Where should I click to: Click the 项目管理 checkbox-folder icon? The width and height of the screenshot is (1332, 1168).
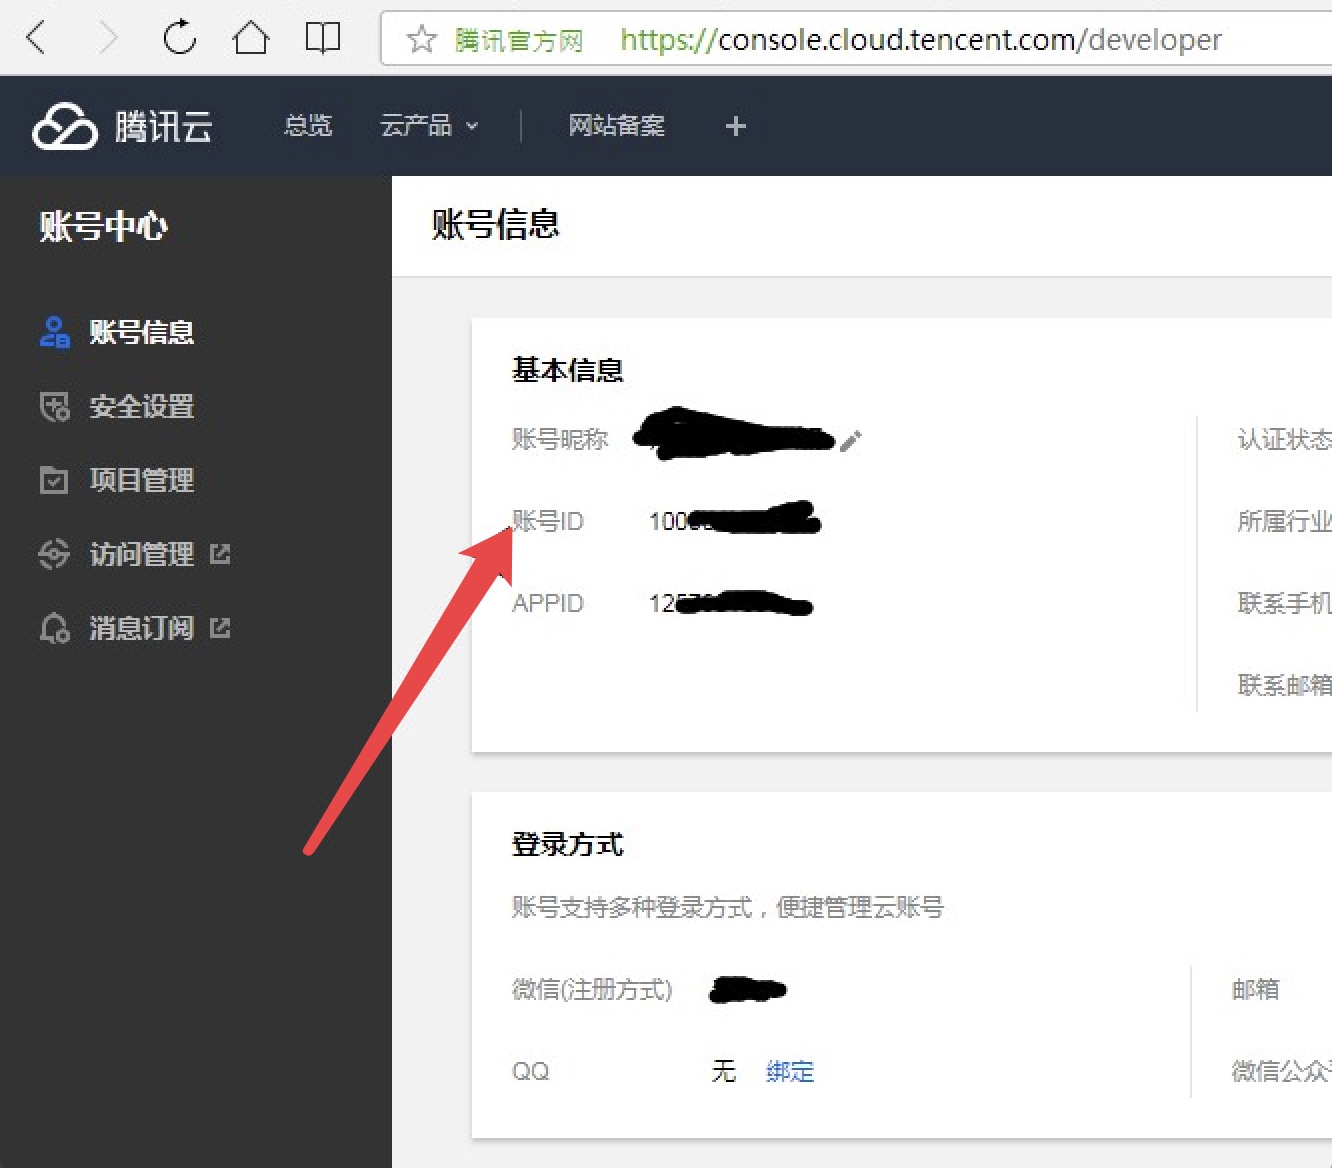(54, 480)
